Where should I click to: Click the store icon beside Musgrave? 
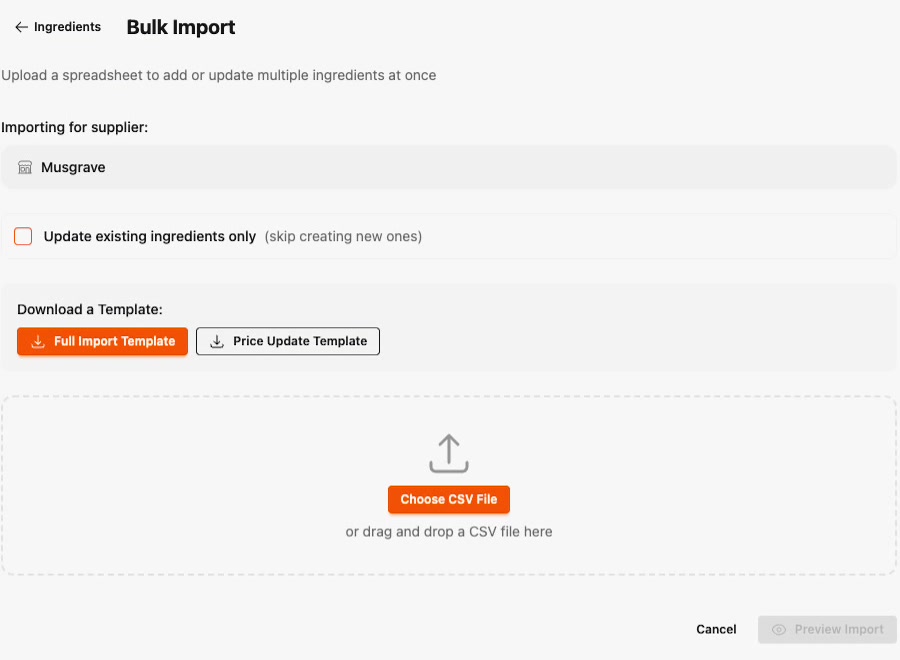[25, 168]
